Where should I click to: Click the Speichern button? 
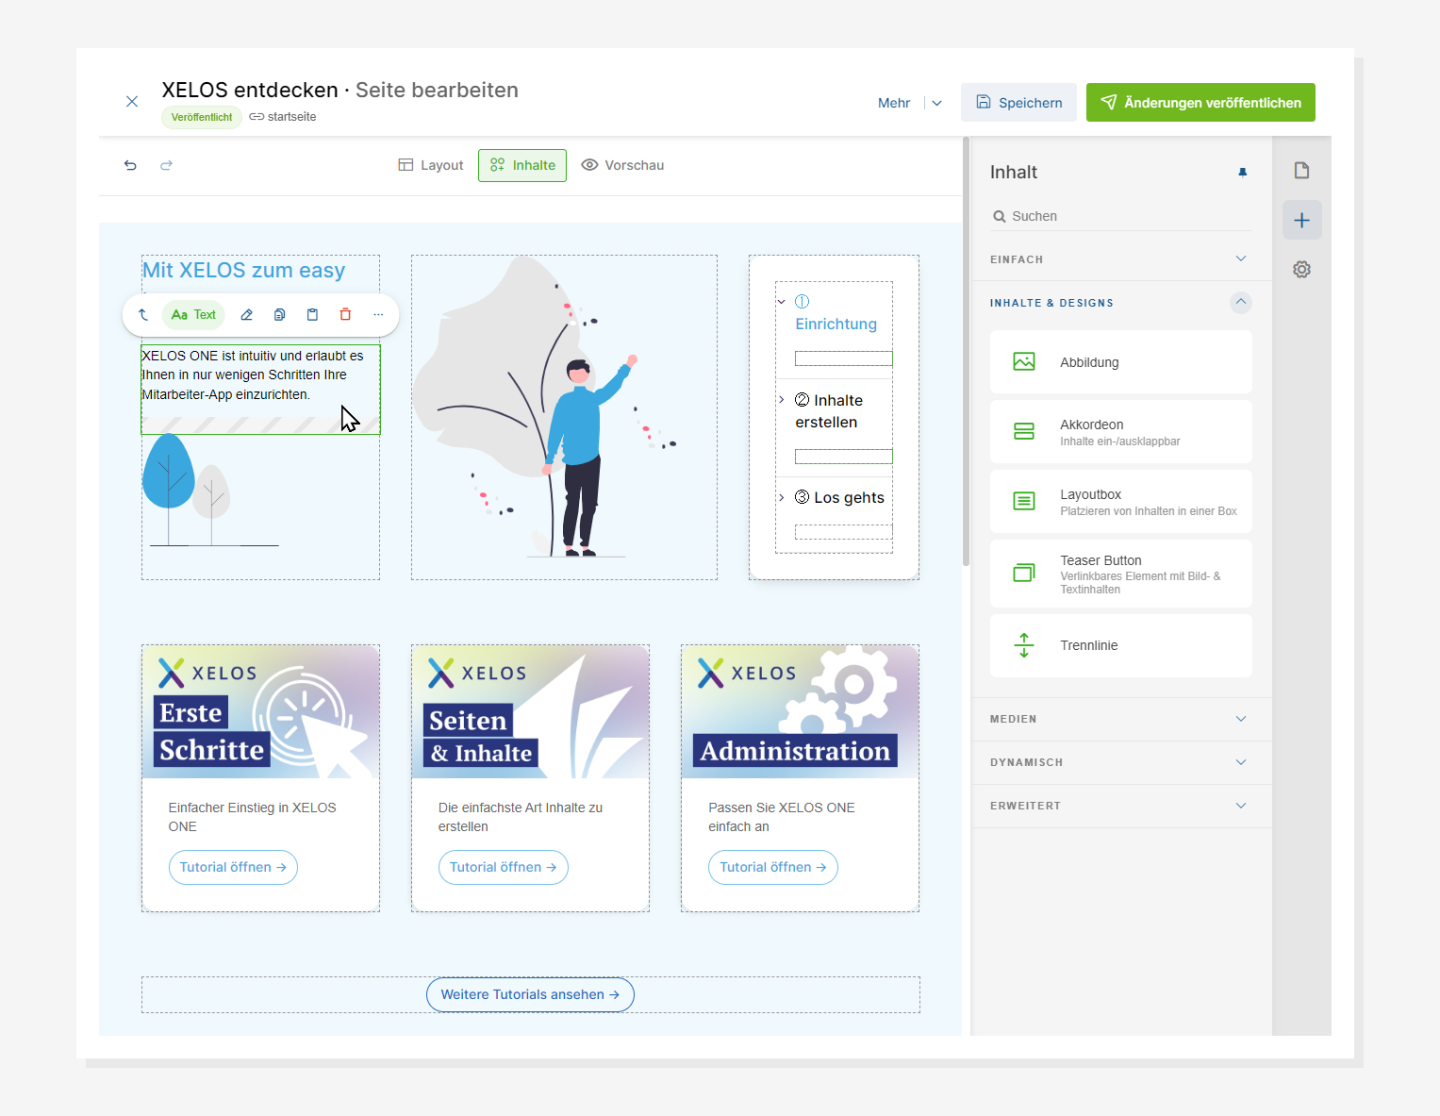[x=1019, y=102]
